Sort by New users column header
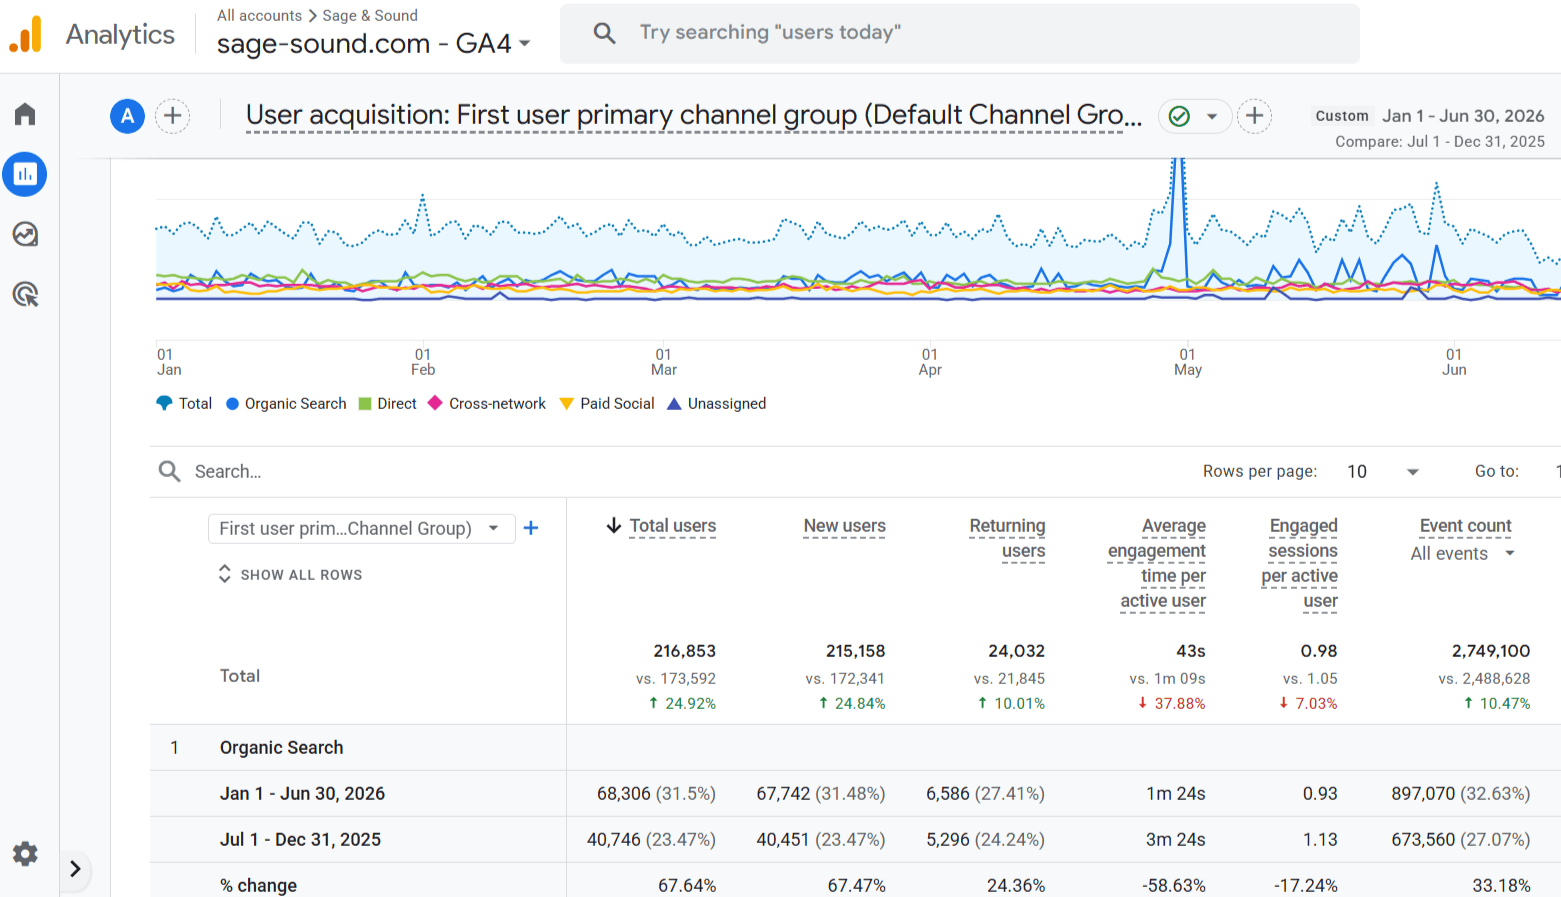The image size is (1561, 897). point(844,526)
